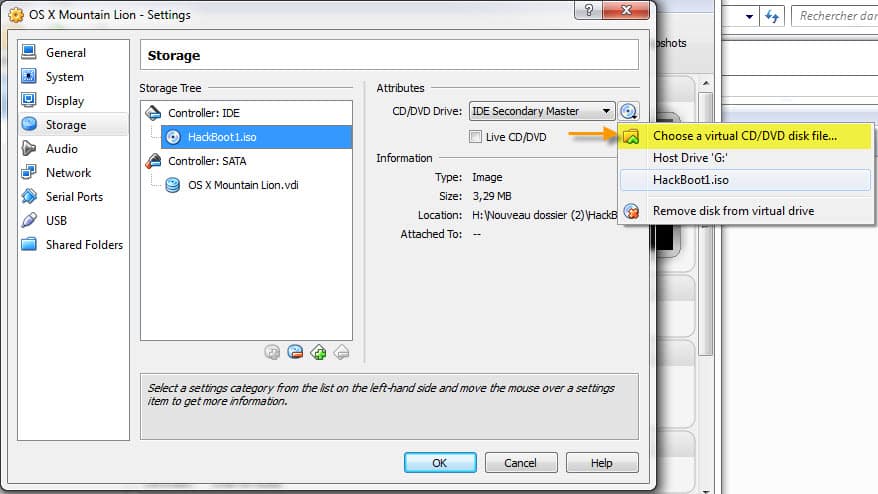Open the Display settings category
Screen dimensions: 878x494
coord(73,101)
